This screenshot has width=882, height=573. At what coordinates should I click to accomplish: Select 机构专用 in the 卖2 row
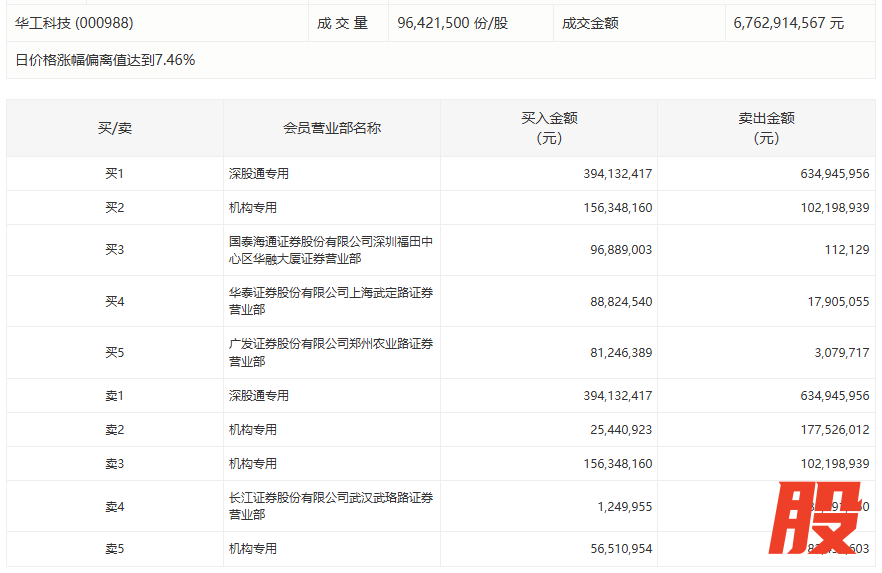(253, 430)
